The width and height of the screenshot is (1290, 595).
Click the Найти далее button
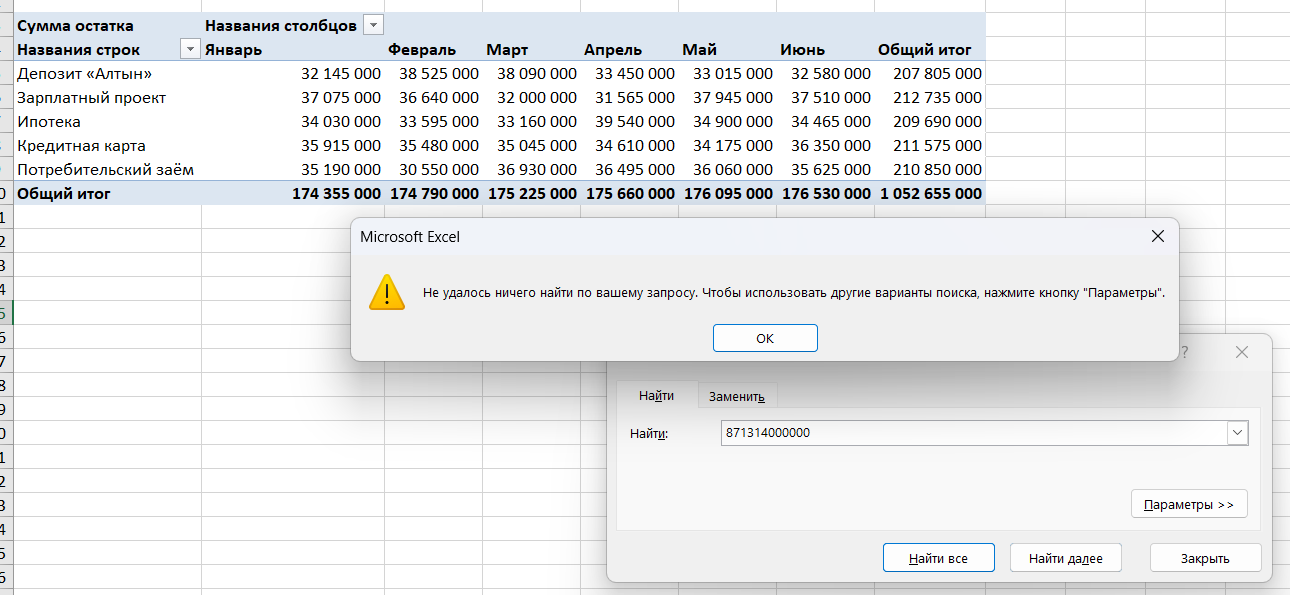point(1066,558)
